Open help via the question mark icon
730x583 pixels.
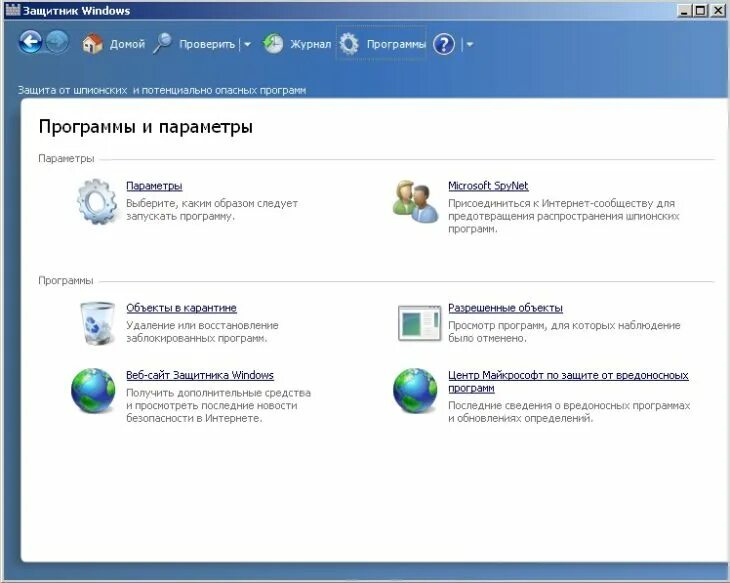[444, 45]
